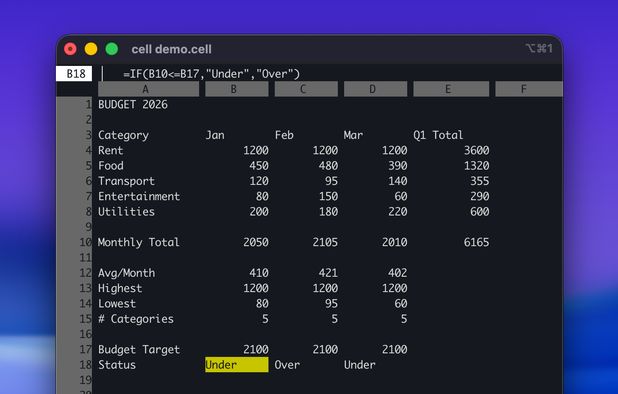The width and height of the screenshot is (618, 394).
Task: Click Utilities Mar value 220
Action: [398, 212]
